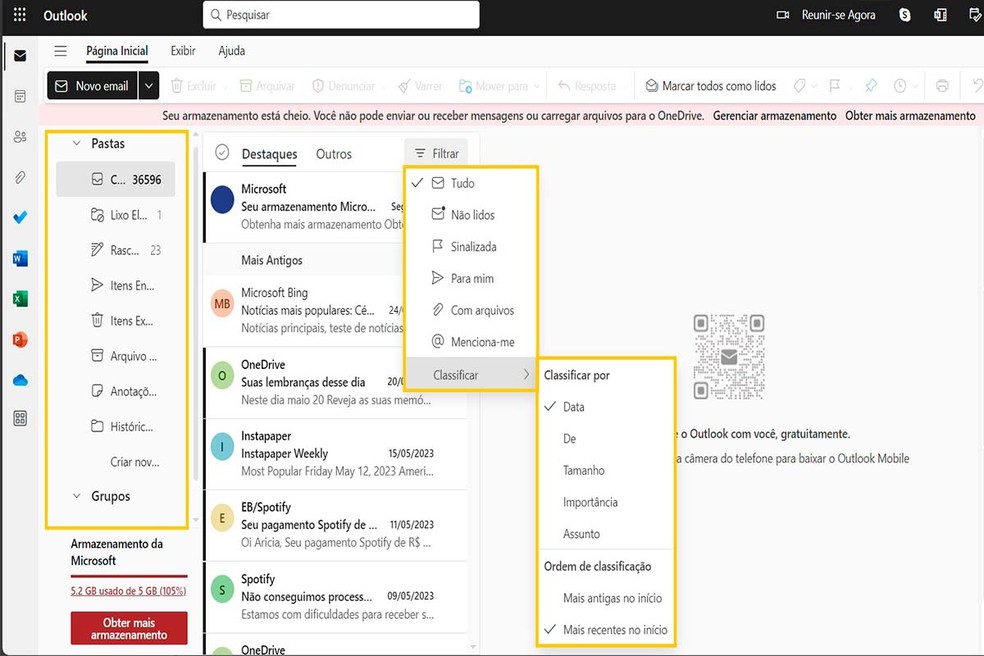Image resolution: width=984 pixels, height=656 pixels.
Task: Select the Mail icon in the left rail
Action: tap(20, 55)
